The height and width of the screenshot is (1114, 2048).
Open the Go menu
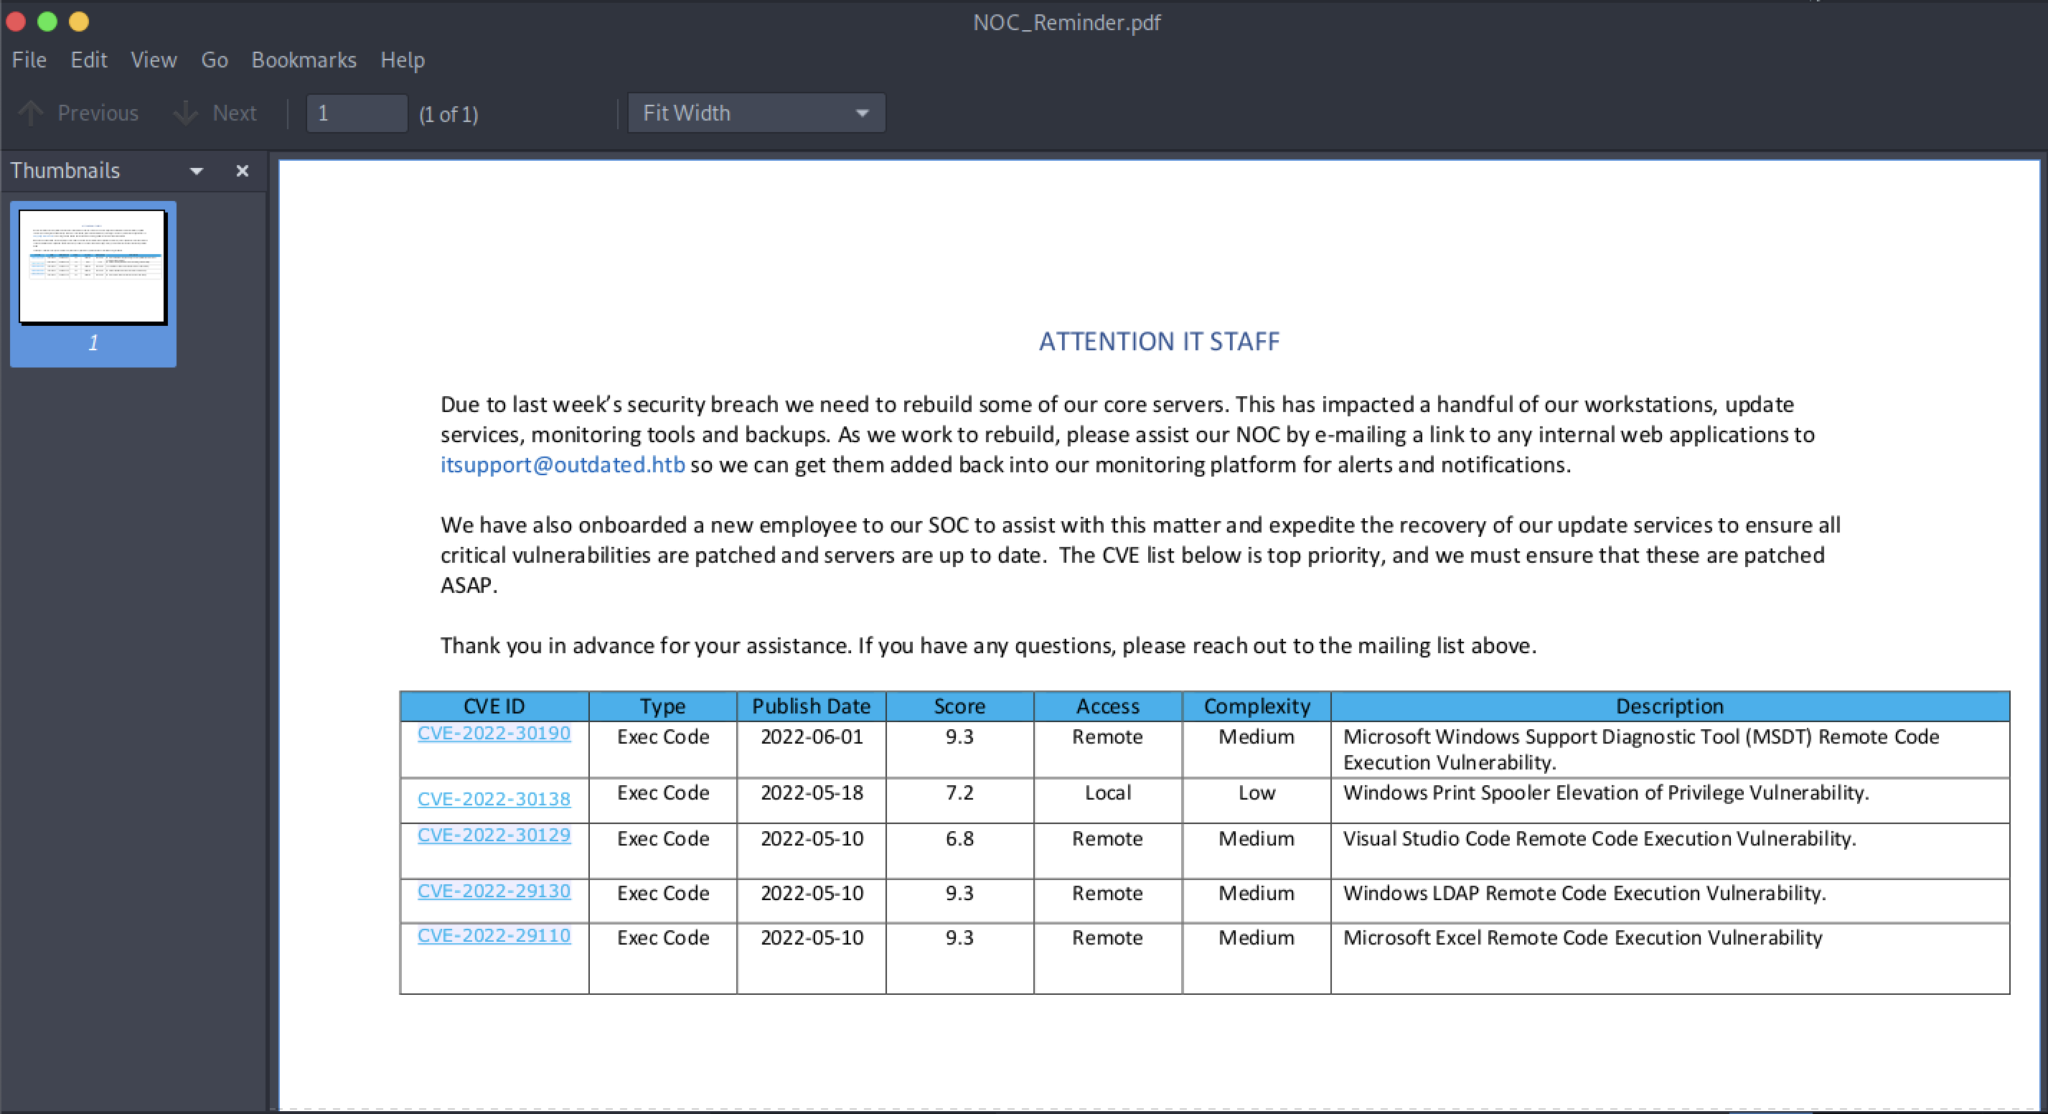tap(214, 60)
